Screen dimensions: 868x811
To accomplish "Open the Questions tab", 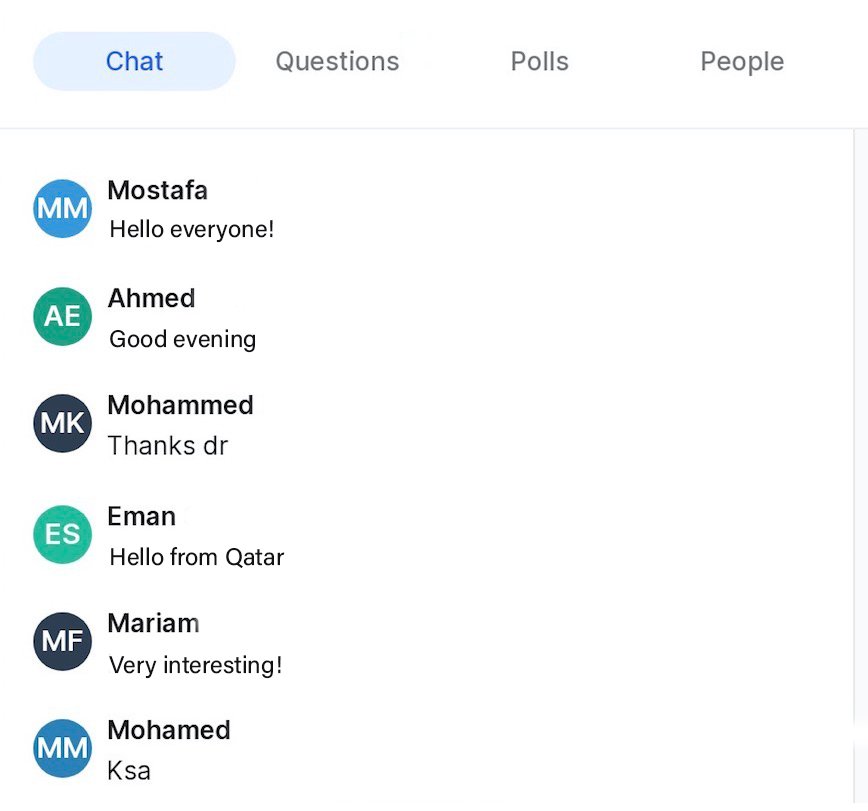I will [337, 61].
